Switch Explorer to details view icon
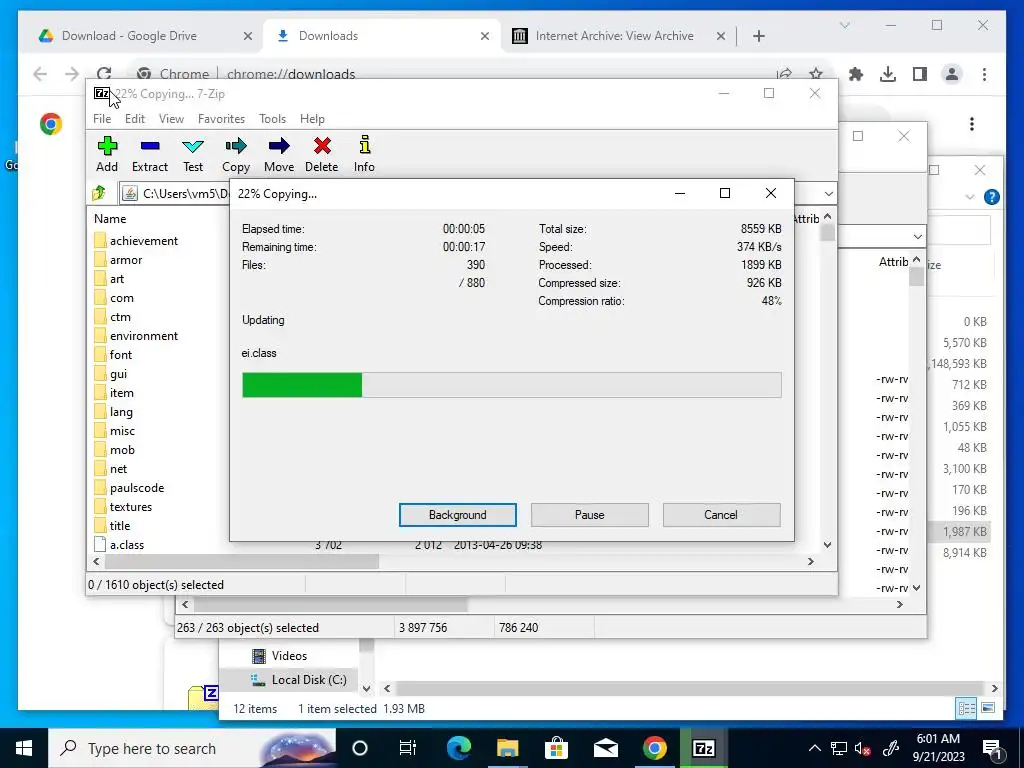This screenshot has width=1024, height=768. [967, 708]
